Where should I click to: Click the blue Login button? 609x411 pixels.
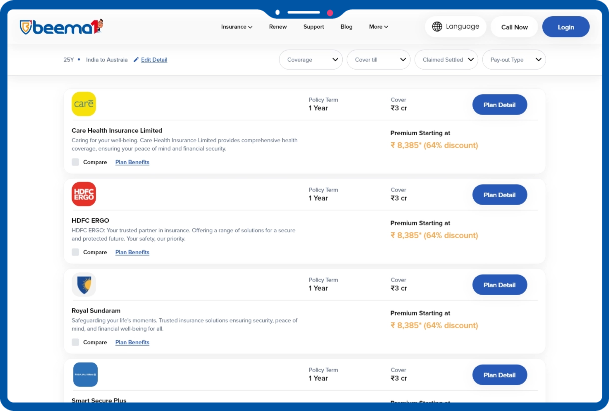point(565,27)
